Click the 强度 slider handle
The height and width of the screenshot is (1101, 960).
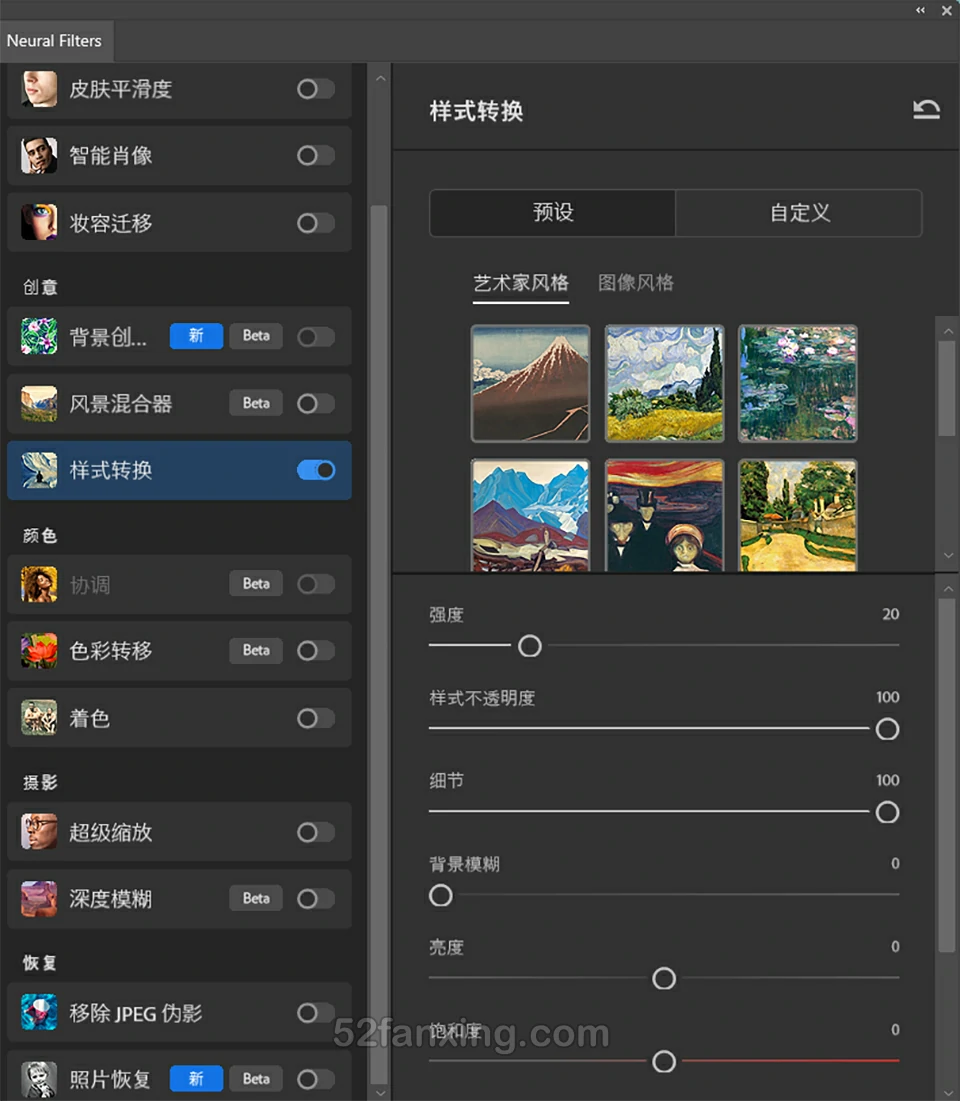[530, 645]
